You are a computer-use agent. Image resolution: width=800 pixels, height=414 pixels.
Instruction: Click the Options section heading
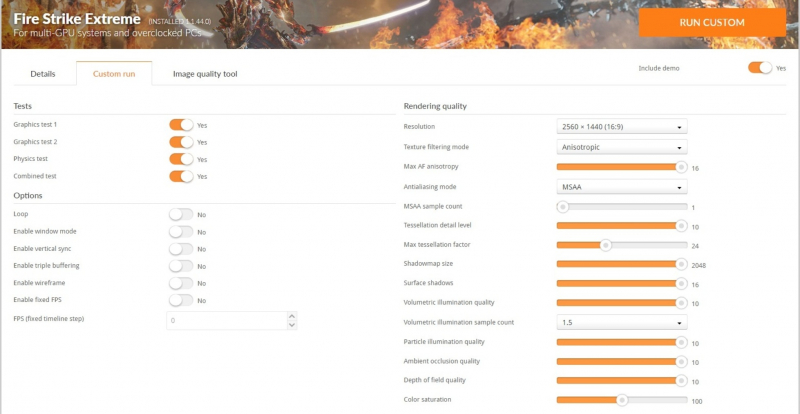coord(28,196)
